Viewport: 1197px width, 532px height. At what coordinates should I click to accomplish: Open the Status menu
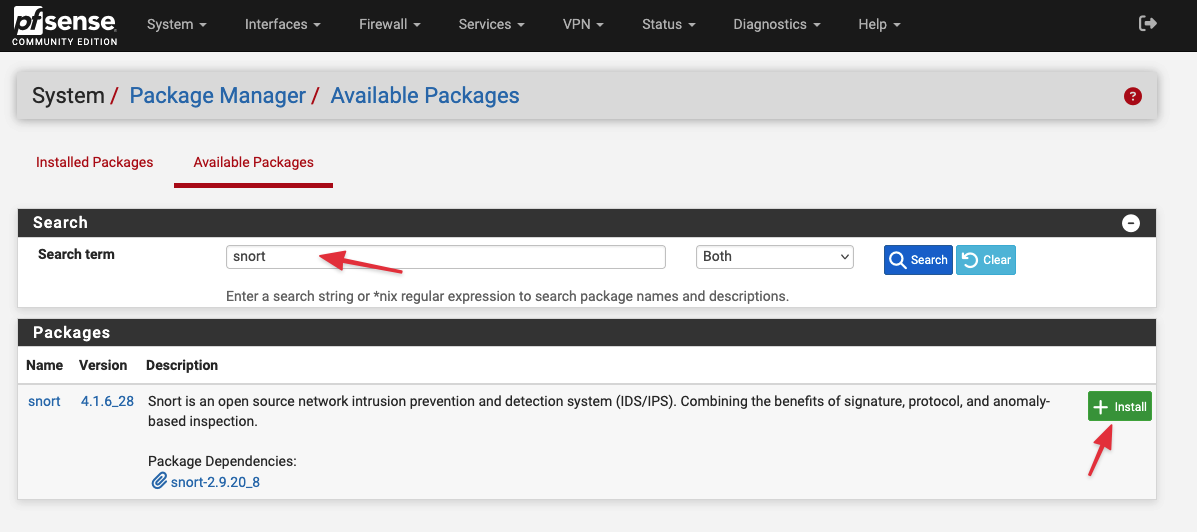point(668,24)
